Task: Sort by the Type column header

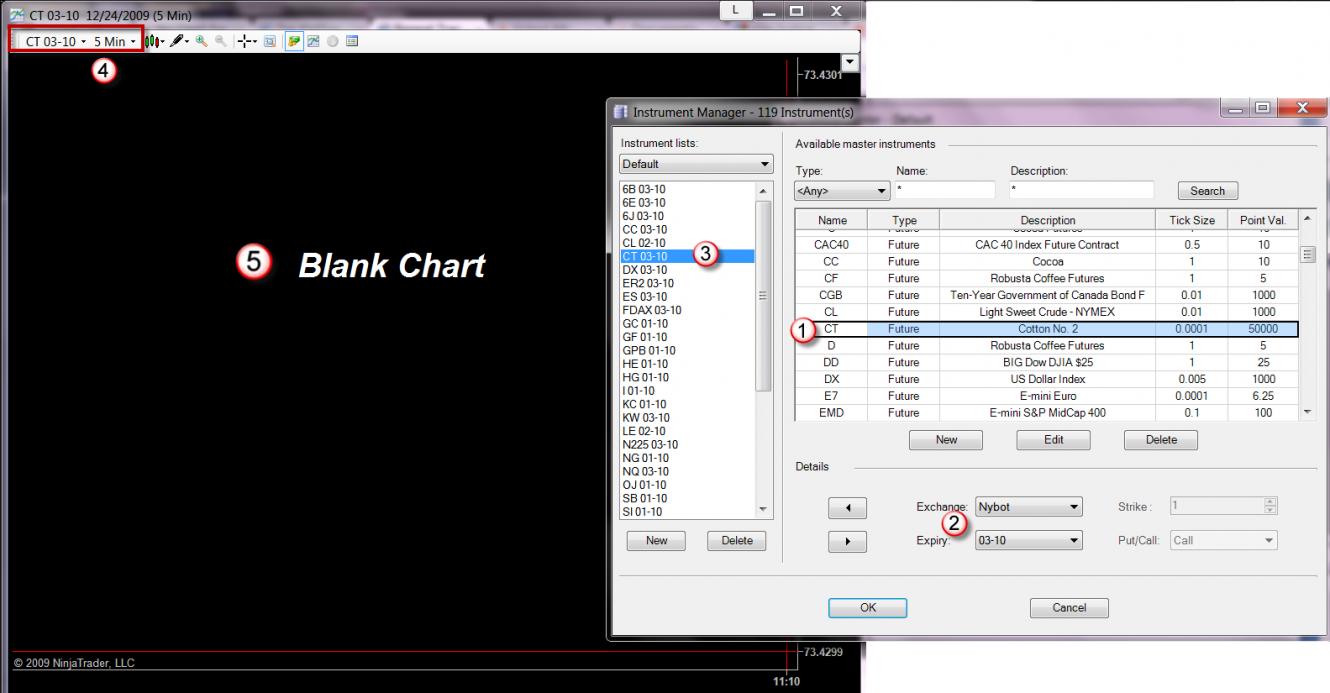Action: [x=903, y=220]
